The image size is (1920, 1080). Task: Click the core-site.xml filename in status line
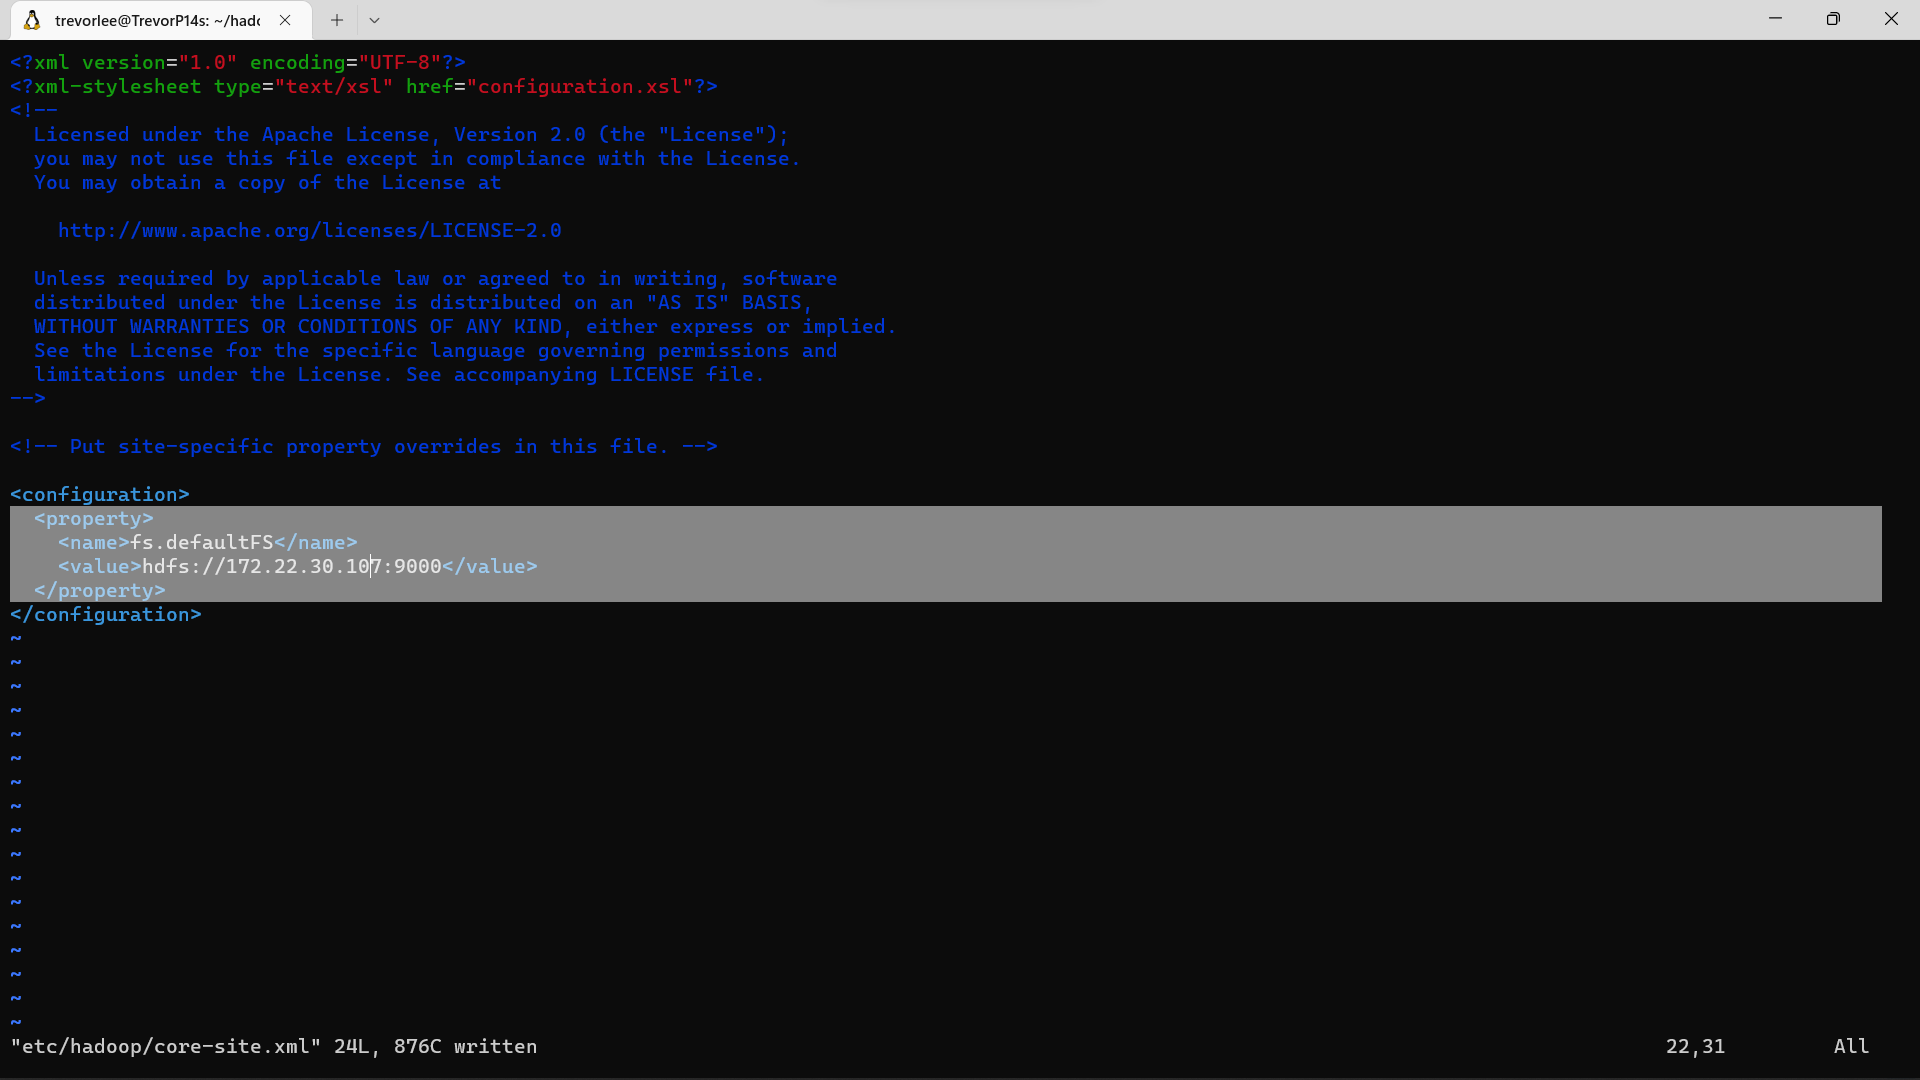(x=165, y=1047)
